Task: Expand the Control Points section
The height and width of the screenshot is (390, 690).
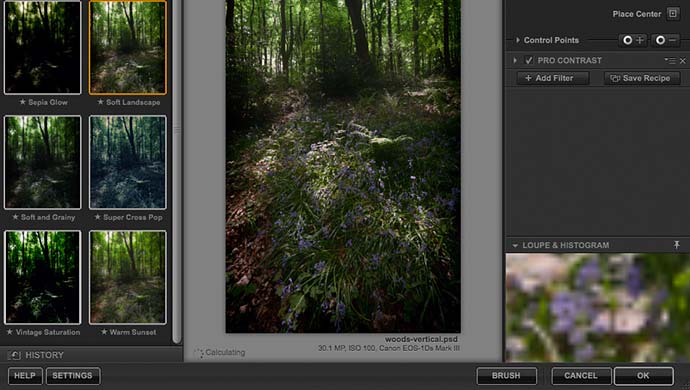Action: 518,40
